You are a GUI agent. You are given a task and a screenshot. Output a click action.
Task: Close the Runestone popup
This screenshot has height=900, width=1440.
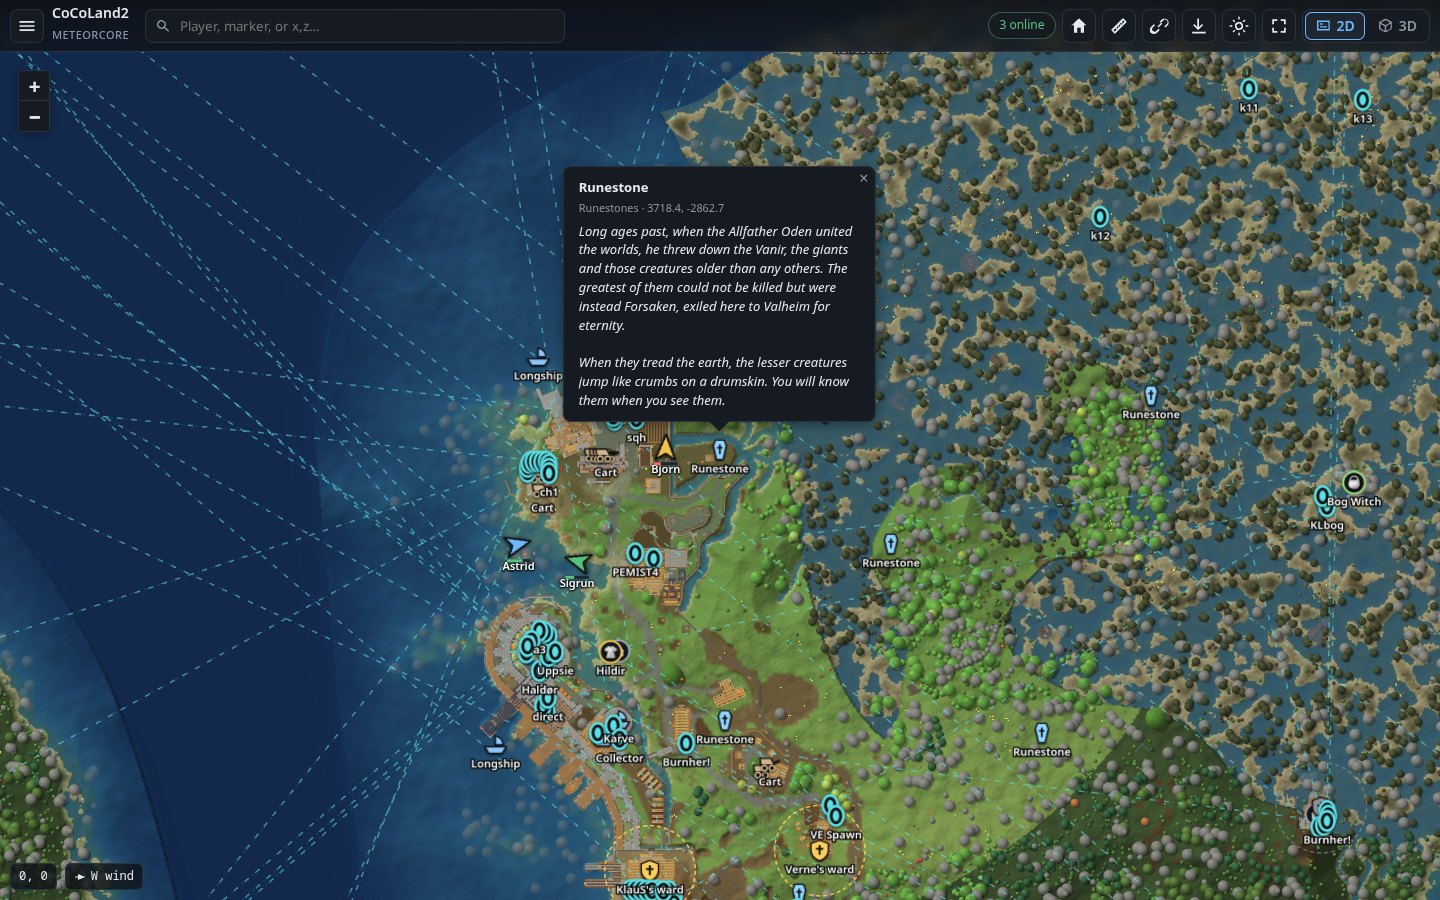pos(864,178)
